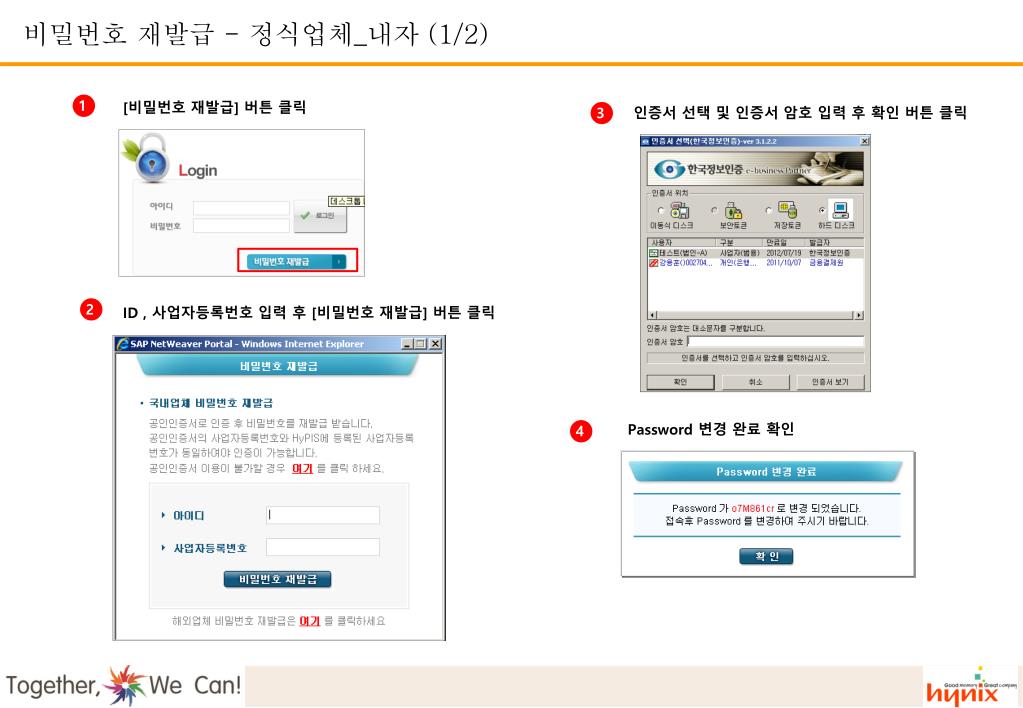Select 저장토큰 radio button
The image size is (1023, 708).
click(769, 210)
